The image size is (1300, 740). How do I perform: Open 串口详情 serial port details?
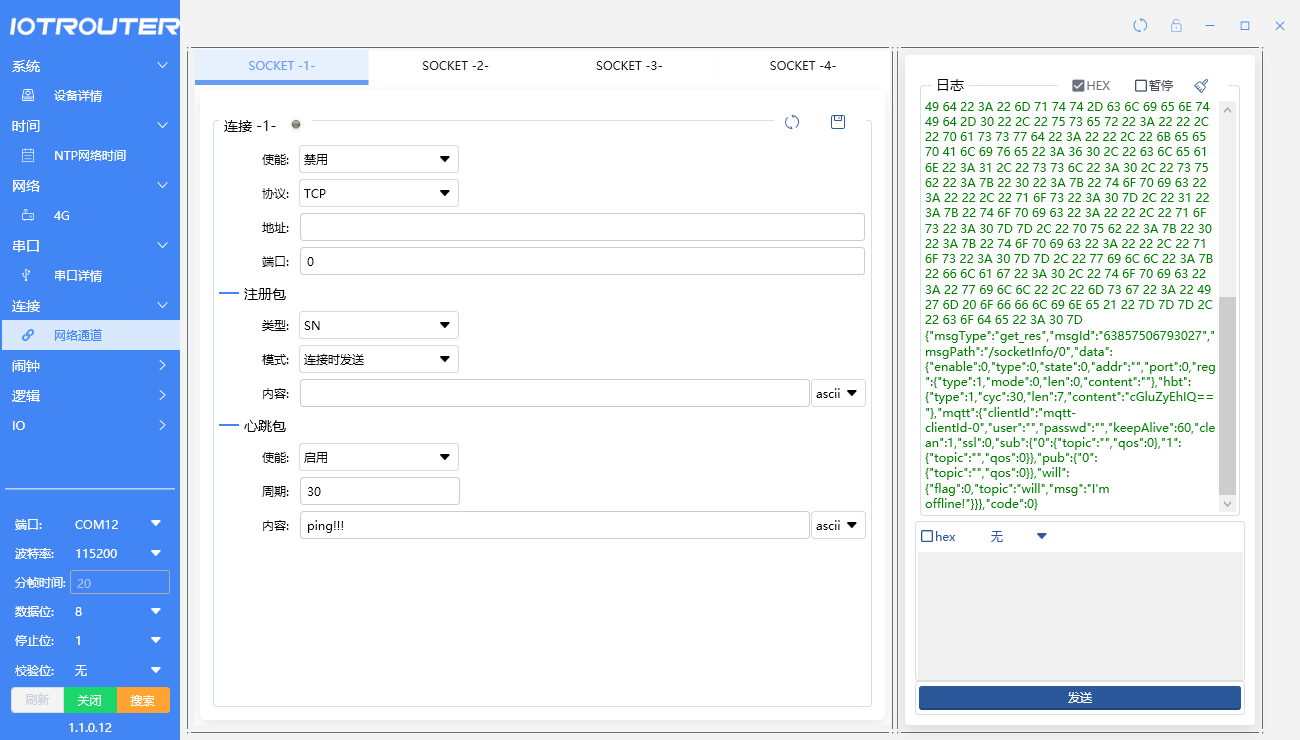(77, 276)
